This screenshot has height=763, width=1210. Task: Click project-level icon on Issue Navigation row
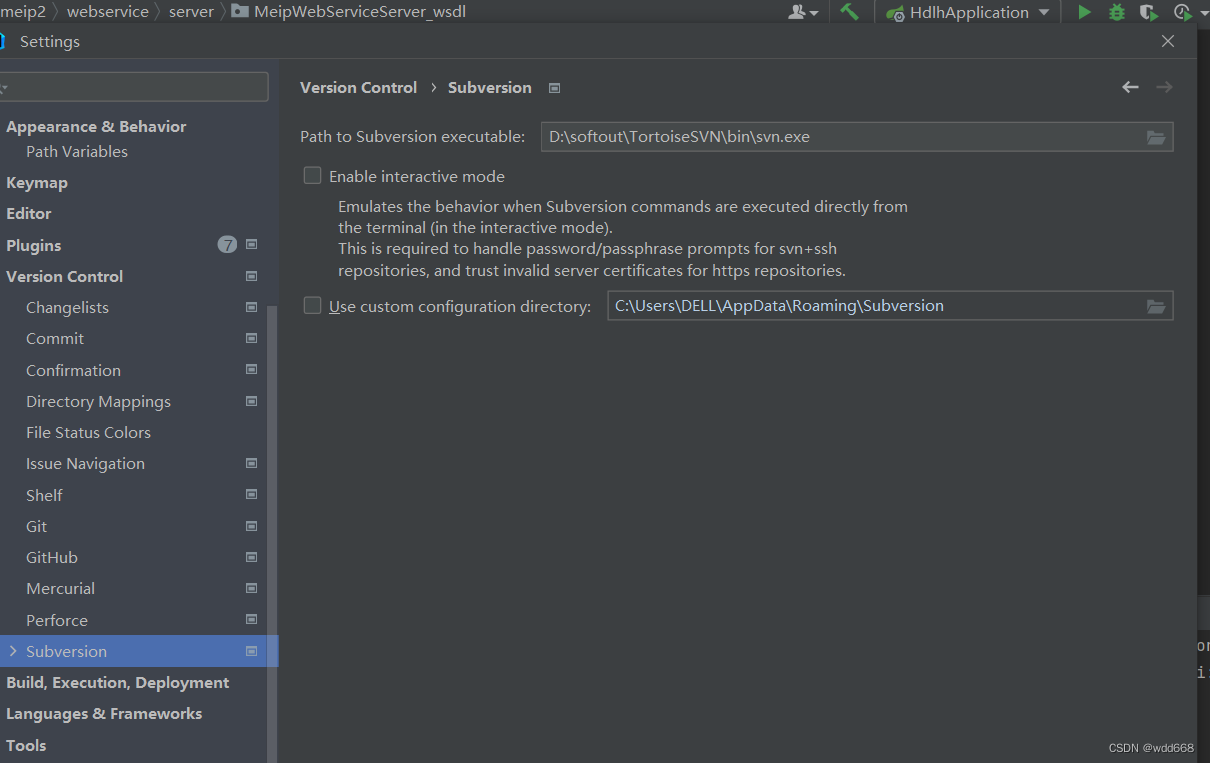coord(251,463)
